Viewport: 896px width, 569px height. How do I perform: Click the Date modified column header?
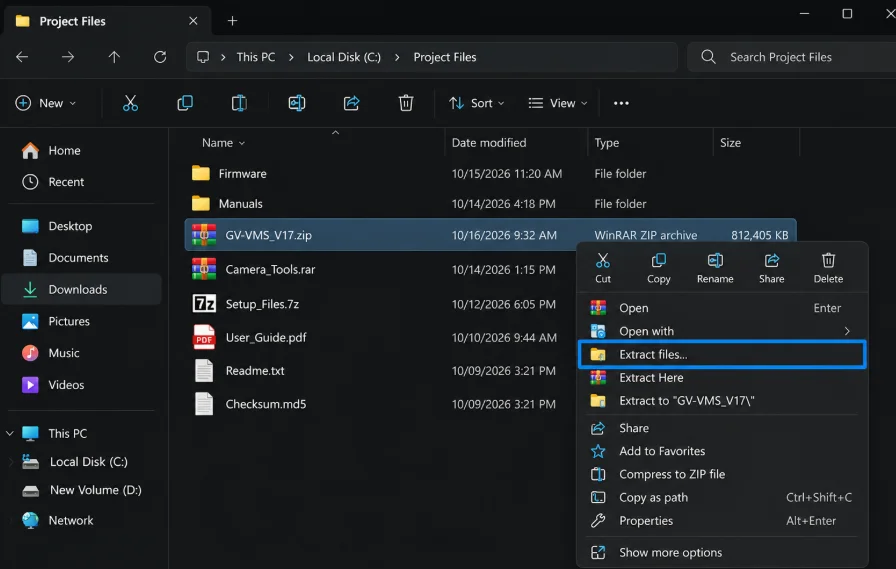(489, 143)
